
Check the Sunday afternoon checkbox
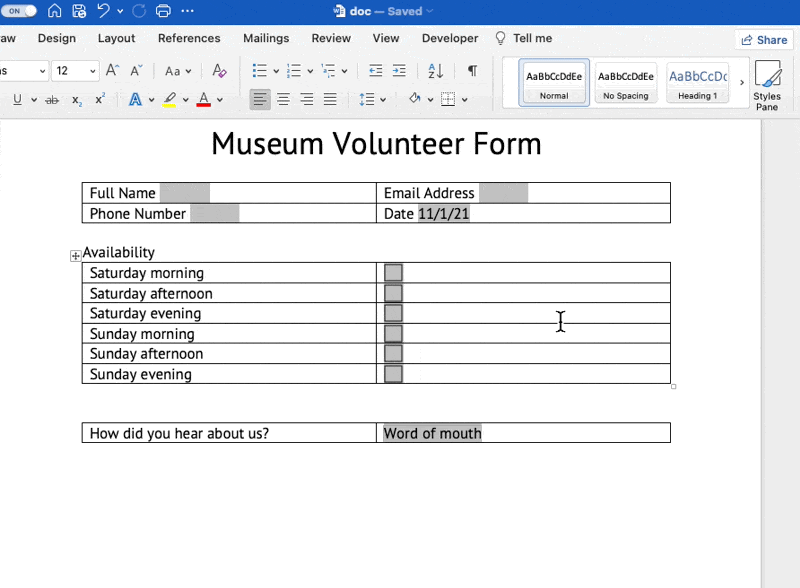[x=394, y=354]
